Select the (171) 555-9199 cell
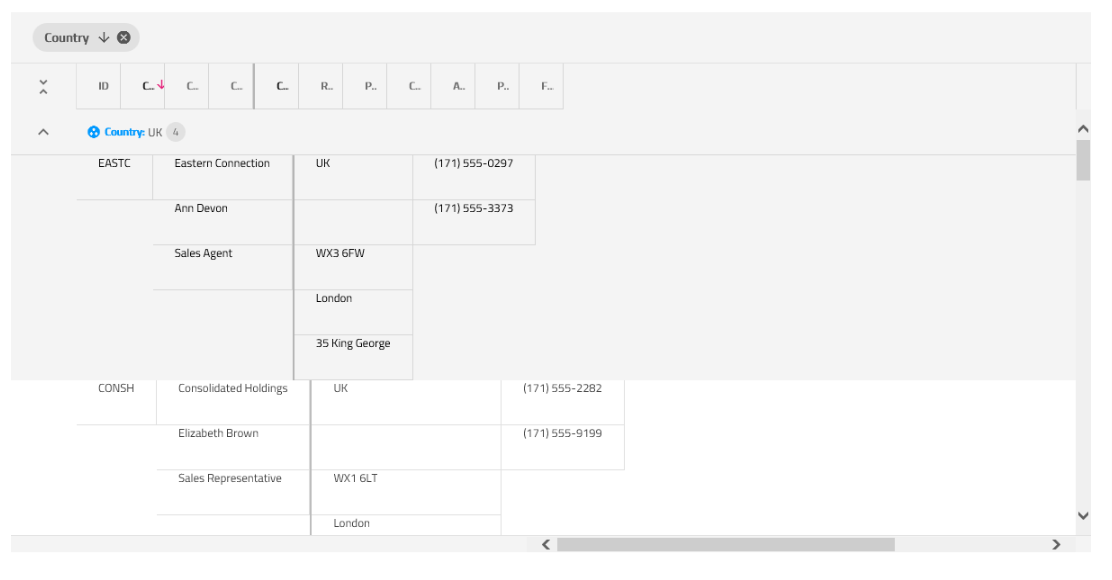Viewport: 1112px width, 580px height. 563,447
